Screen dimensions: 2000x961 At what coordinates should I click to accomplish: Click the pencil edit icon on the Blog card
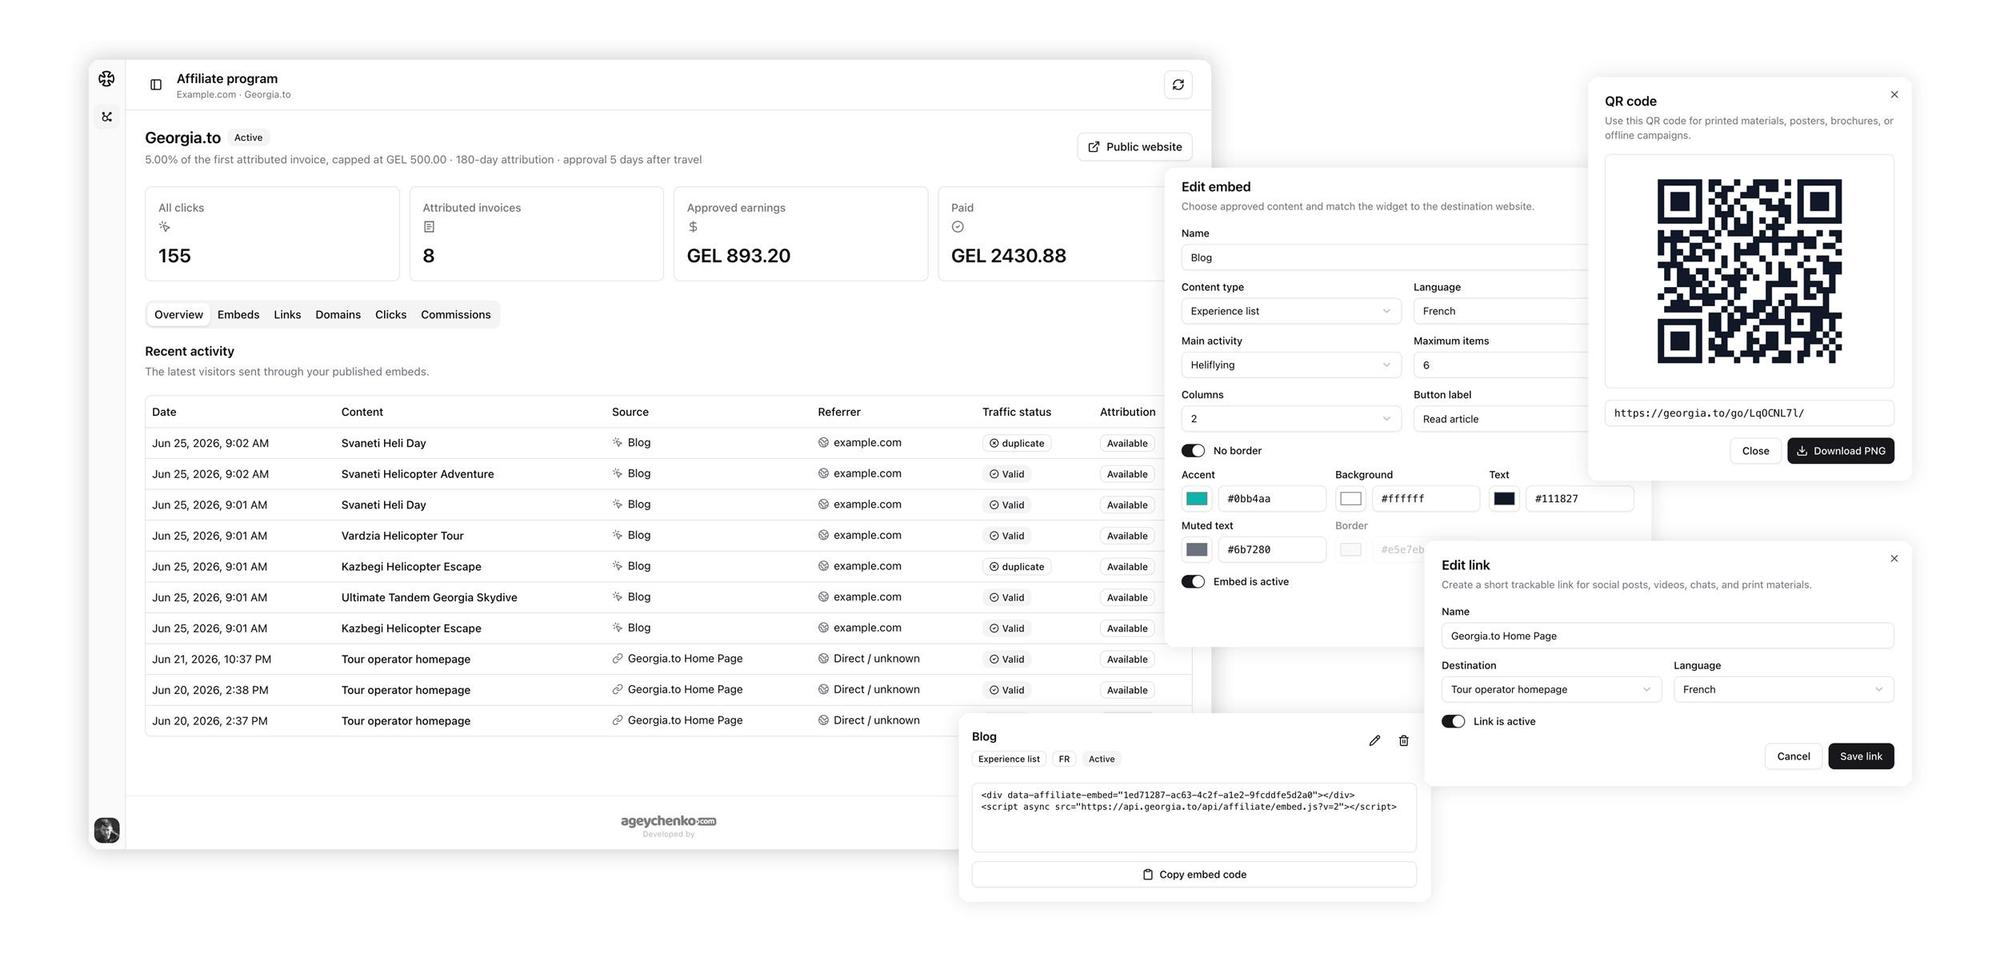pyautogui.click(x=1375, y=741)
